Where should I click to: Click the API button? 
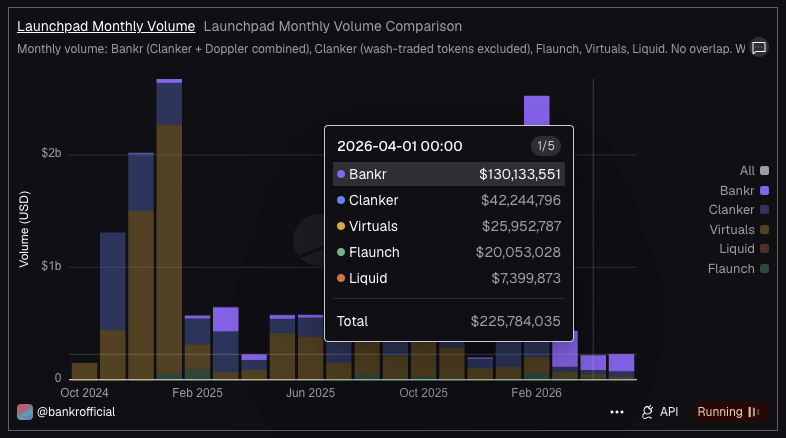pyautogui.click(x=660, y=412)
